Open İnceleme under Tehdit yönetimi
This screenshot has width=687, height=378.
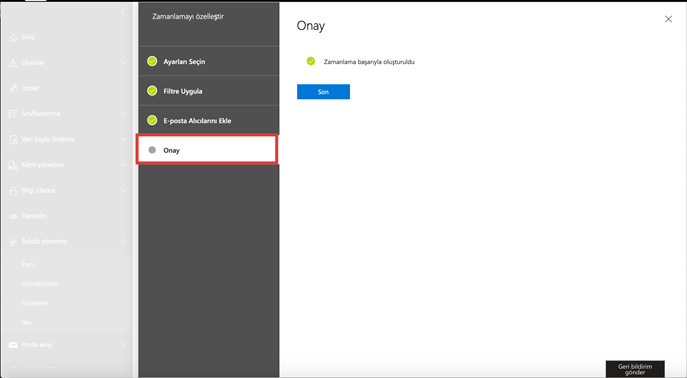[35, 303]
